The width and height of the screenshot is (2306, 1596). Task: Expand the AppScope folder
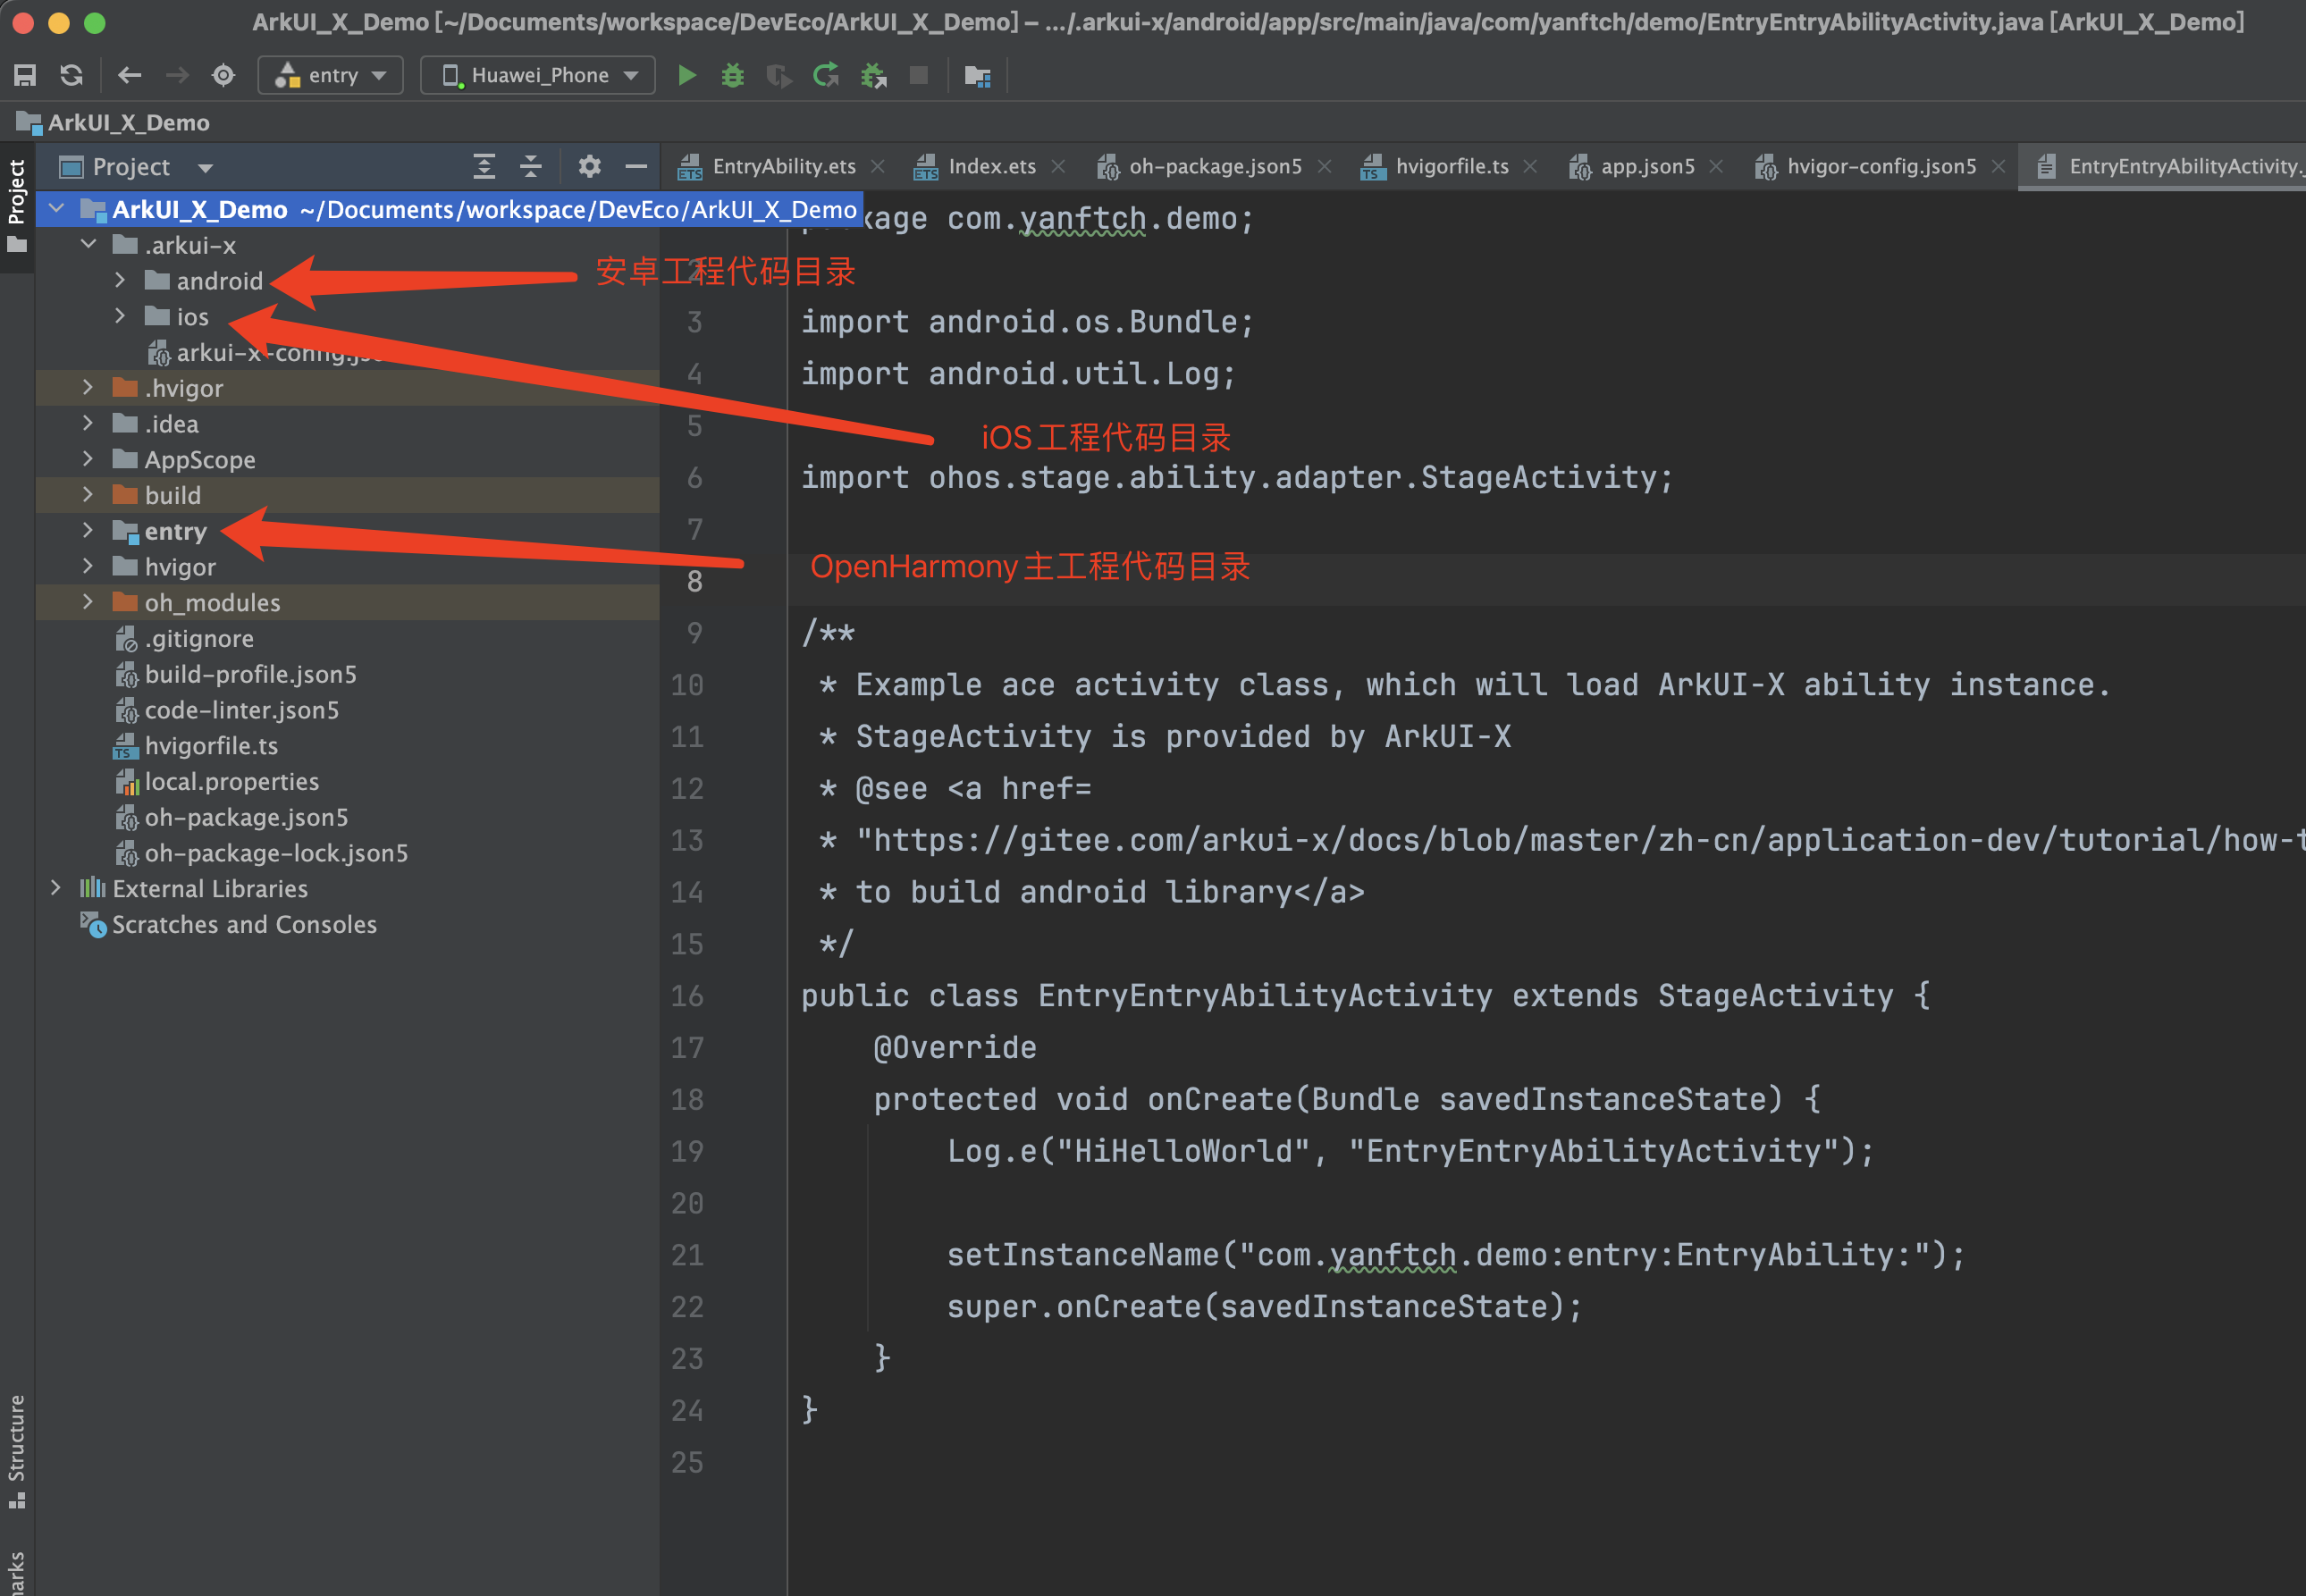coord(88,460)
